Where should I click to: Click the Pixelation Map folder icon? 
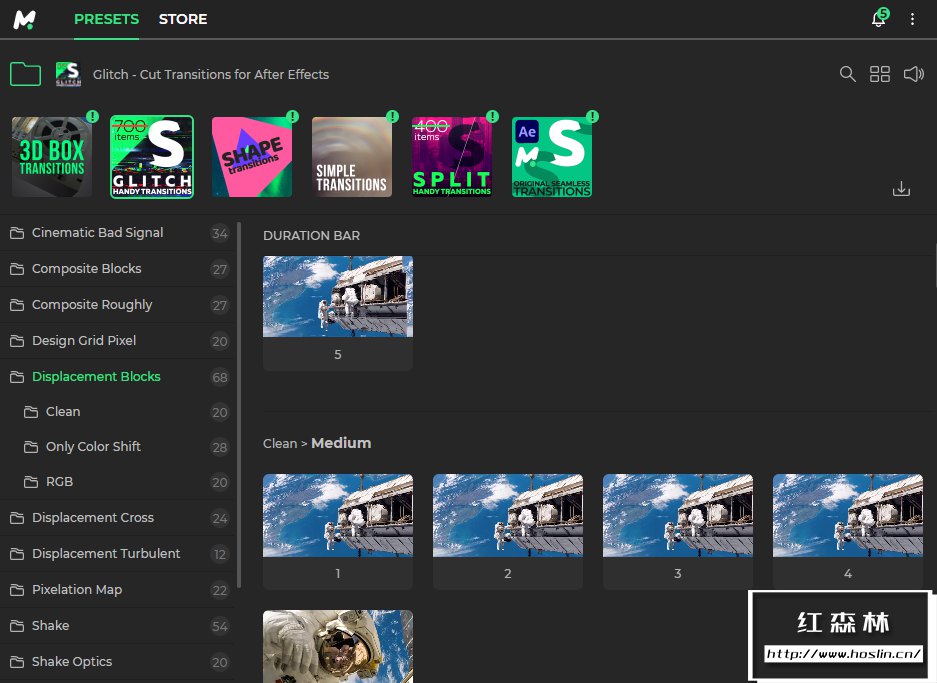coord(17,590)
